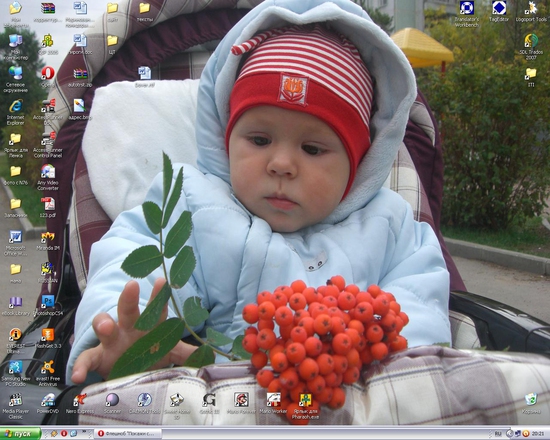Switch to the Opera taskbar window button
The height and width of the screenshot is (440, 550).
pyautogui.click(x=128, y=434)
